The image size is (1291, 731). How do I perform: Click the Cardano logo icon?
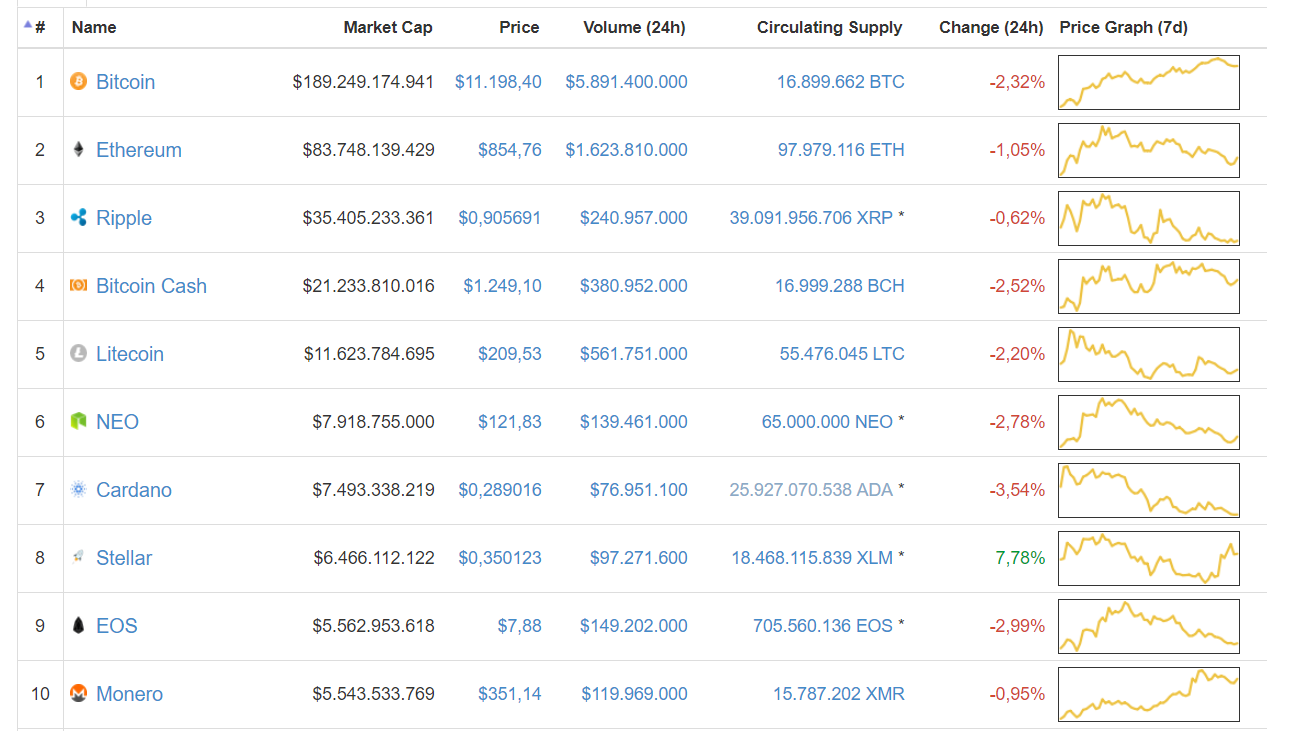[77, 490]
